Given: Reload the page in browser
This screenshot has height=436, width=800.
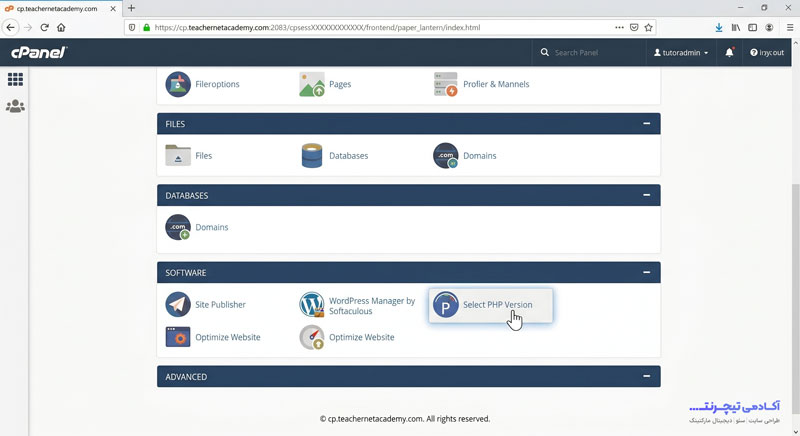Looking at the screenshot, I should pyautogui.click(x=44, y=28).
